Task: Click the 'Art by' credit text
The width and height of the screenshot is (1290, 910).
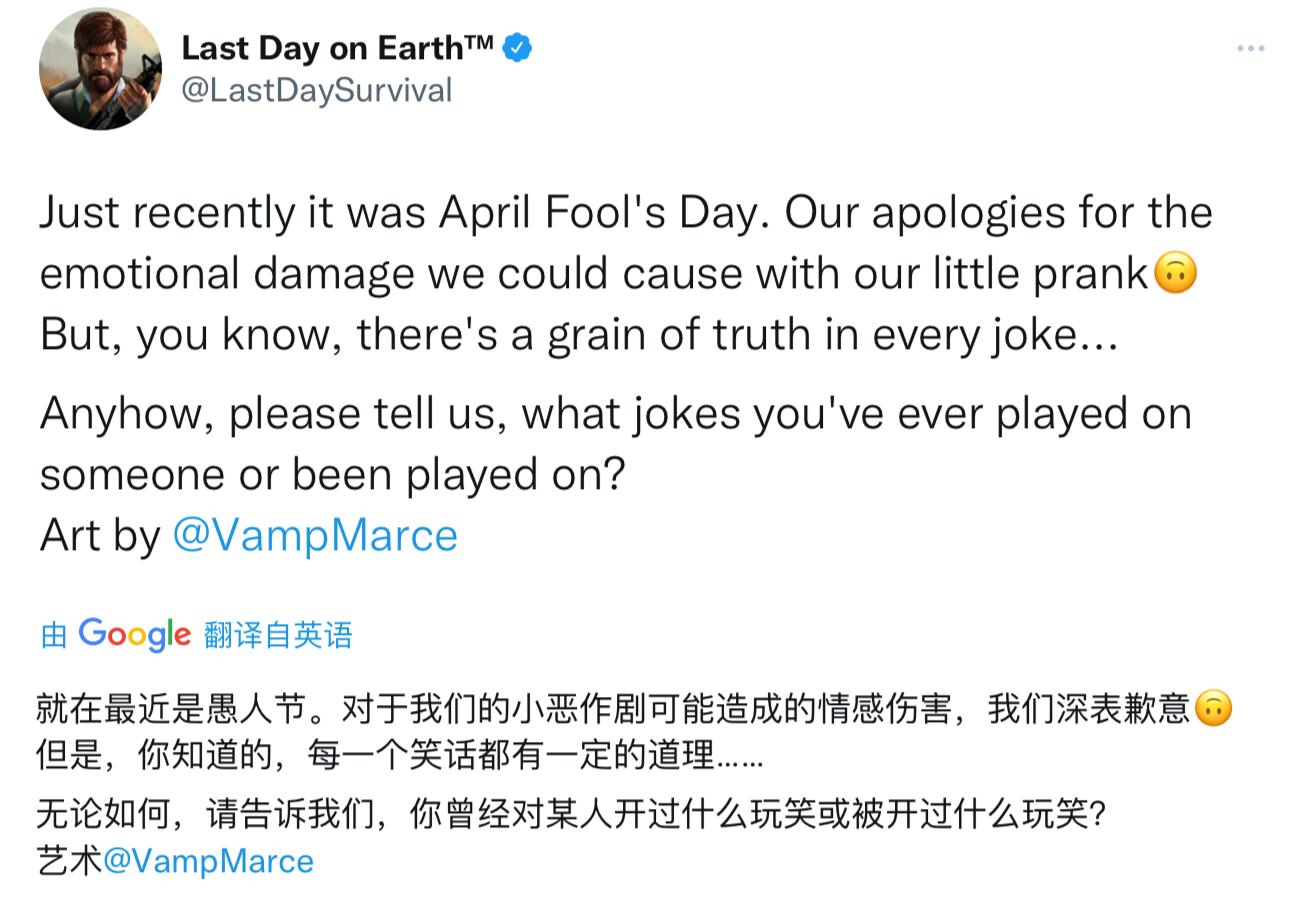Action: pyautogui.click(x=100, y=535)
